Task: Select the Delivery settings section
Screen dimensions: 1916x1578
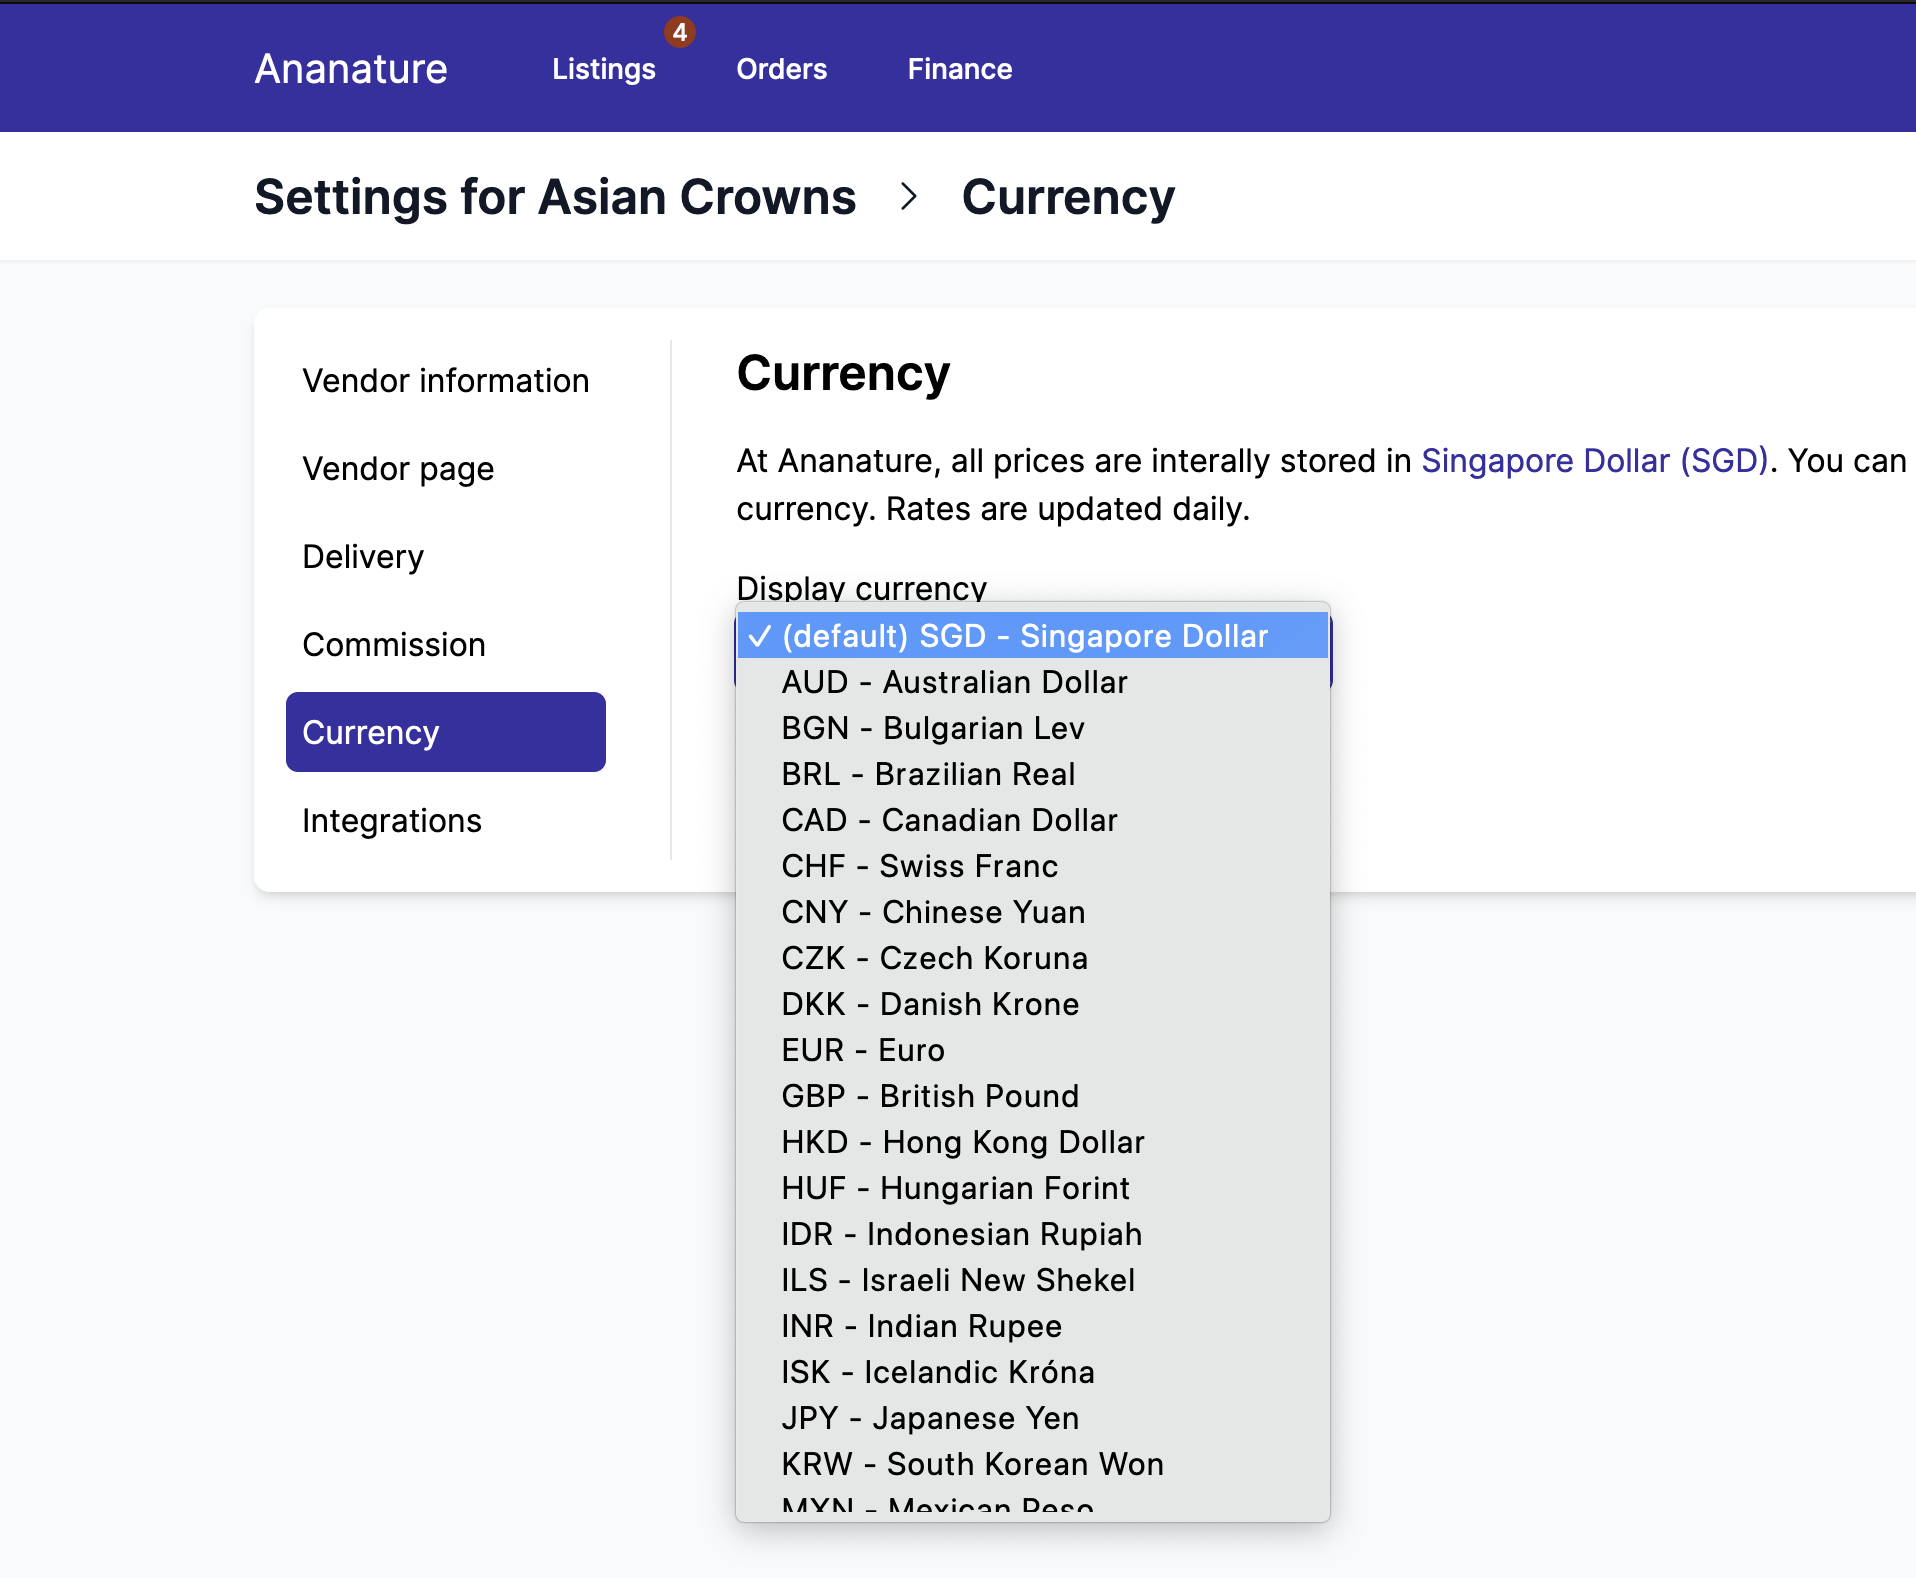Action: click(x=363, y=556)
